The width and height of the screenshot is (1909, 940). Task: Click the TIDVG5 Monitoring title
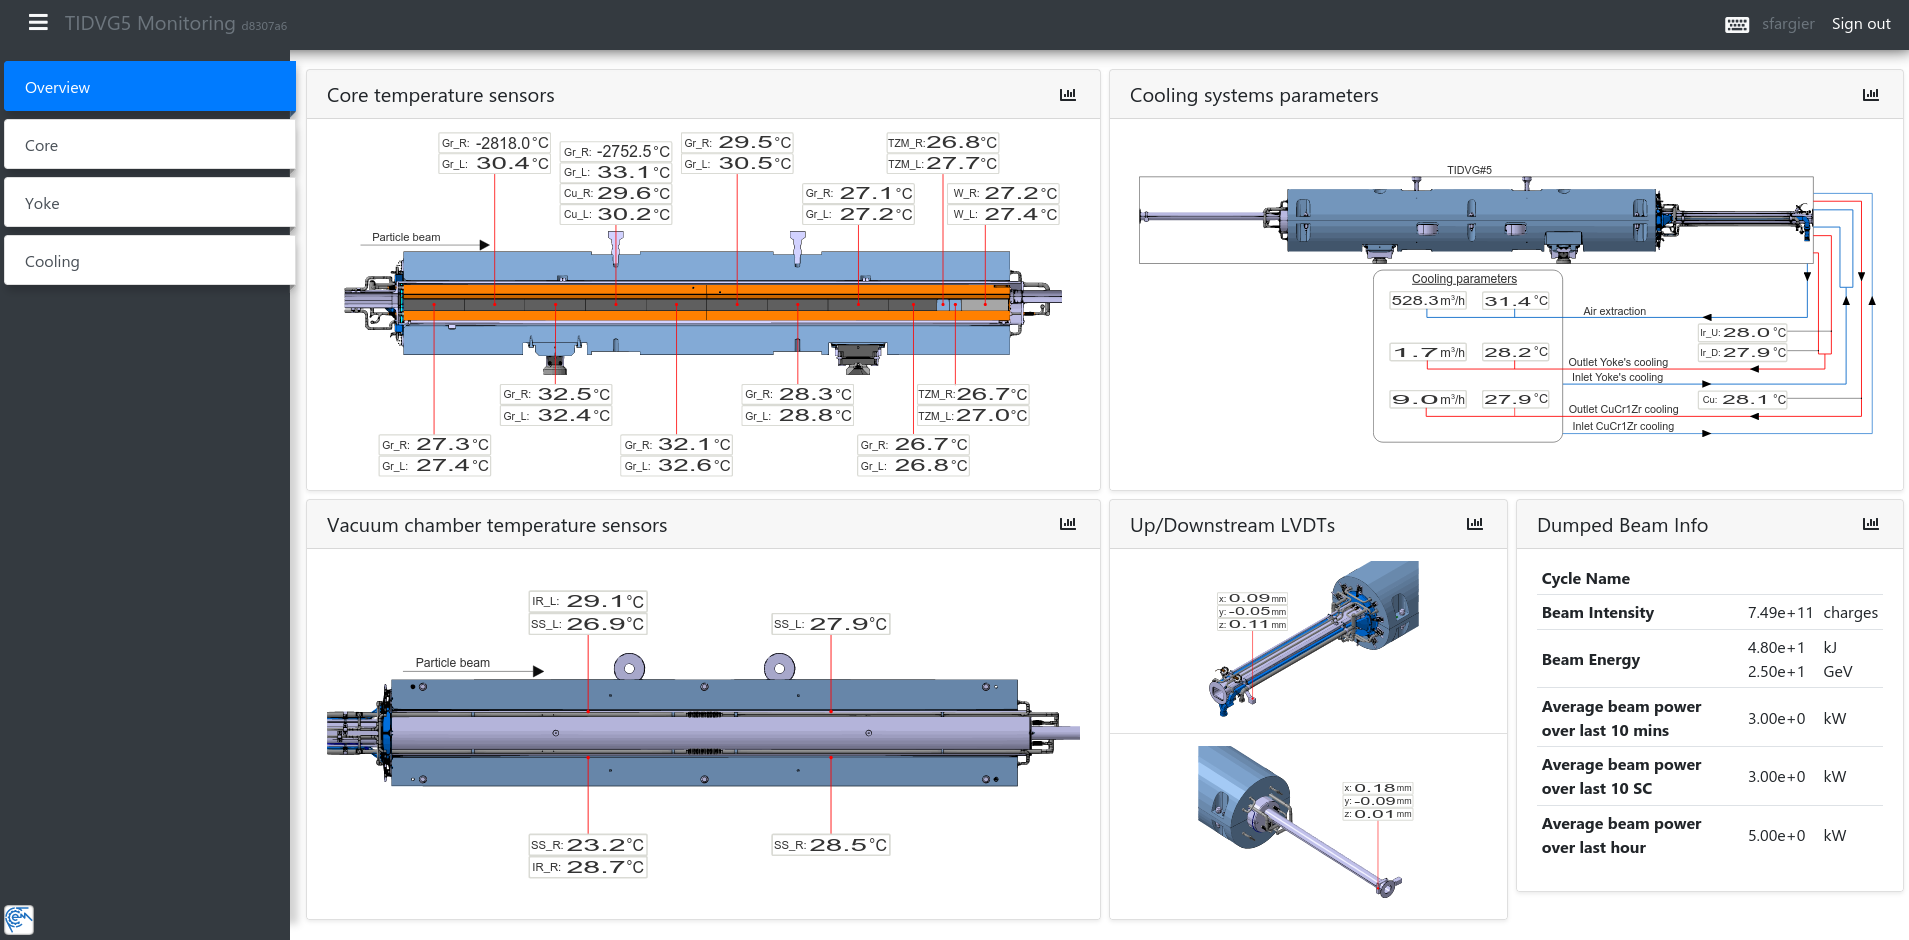click(x=150, y=23)
